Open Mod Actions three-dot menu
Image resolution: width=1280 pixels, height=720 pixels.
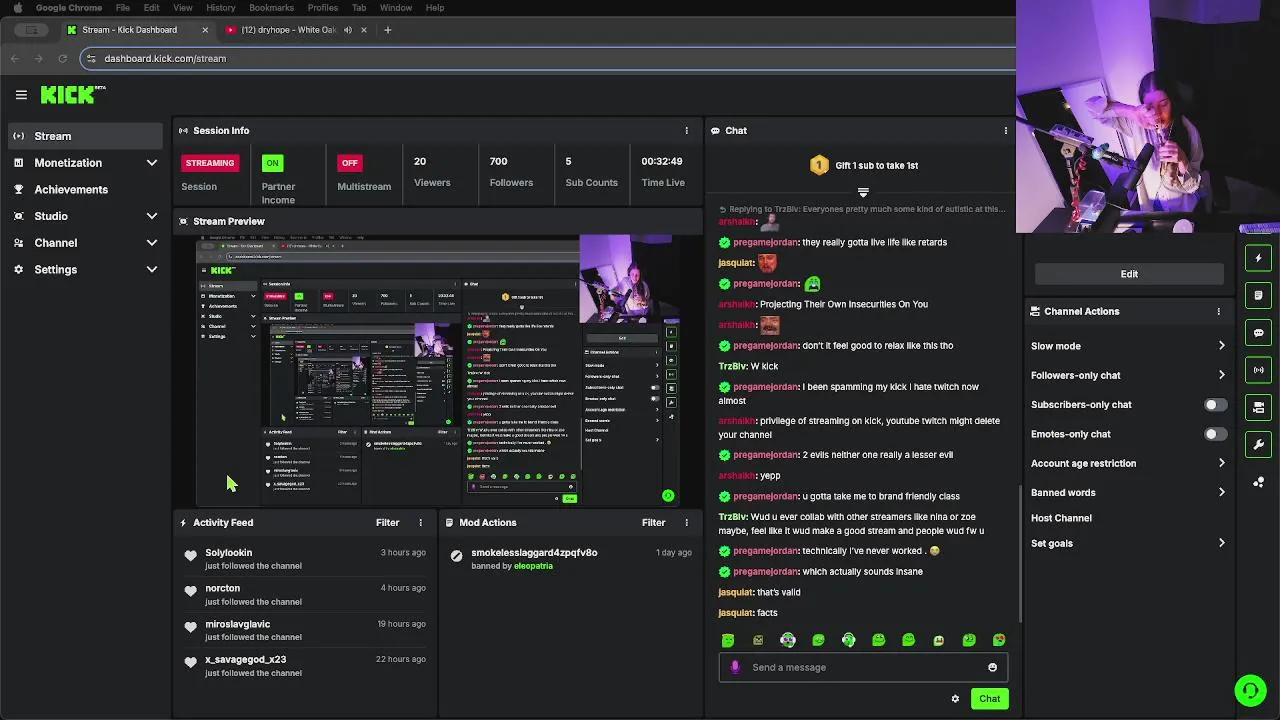[x=686, y=523]
